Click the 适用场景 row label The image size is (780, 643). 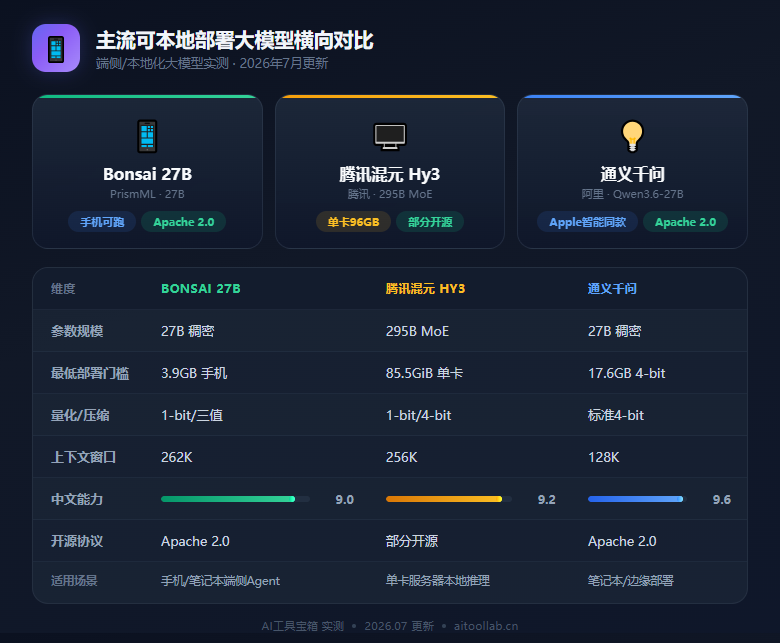tap(74, 580)
